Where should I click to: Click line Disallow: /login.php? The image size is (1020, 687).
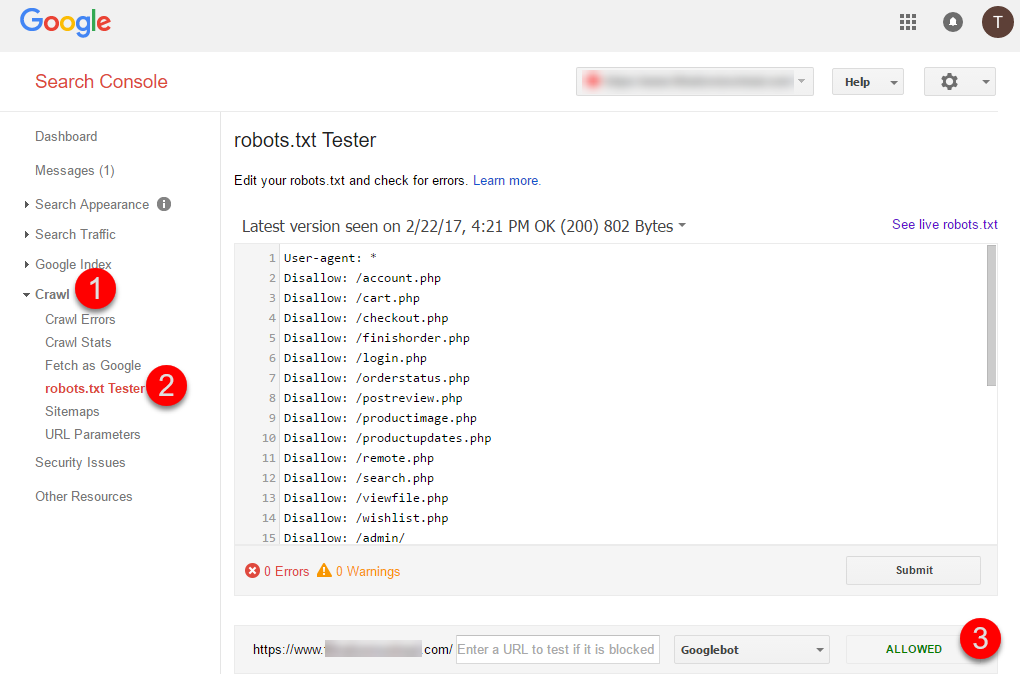point(355,358)
